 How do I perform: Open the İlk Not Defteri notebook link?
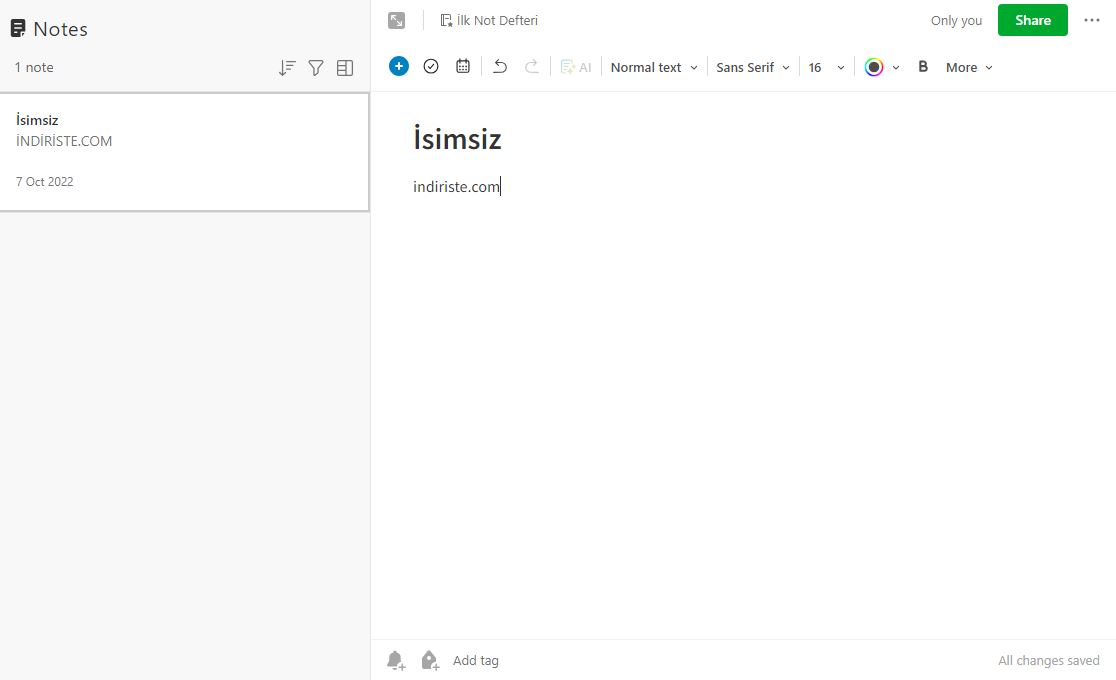point(489,21)
